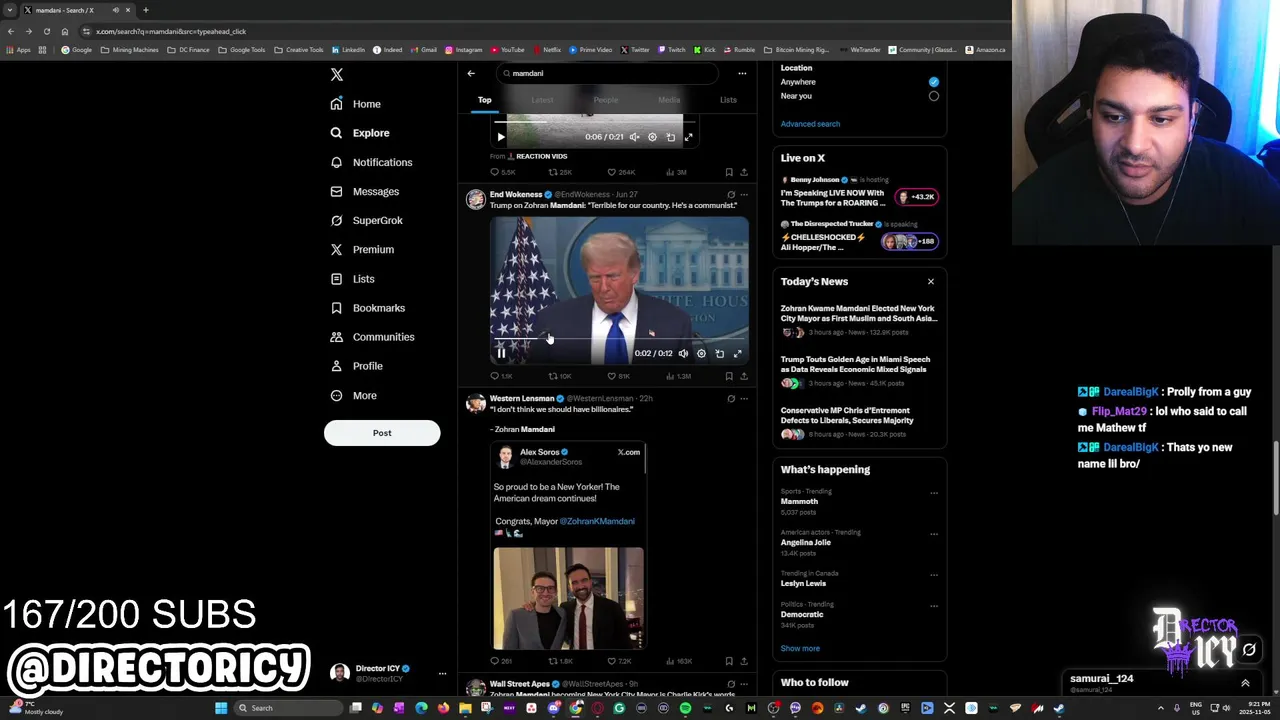Repost End Wokeness post with 10K
Image resolution: width=1280 pixels, height=720 pixels.
click(560, 376)
